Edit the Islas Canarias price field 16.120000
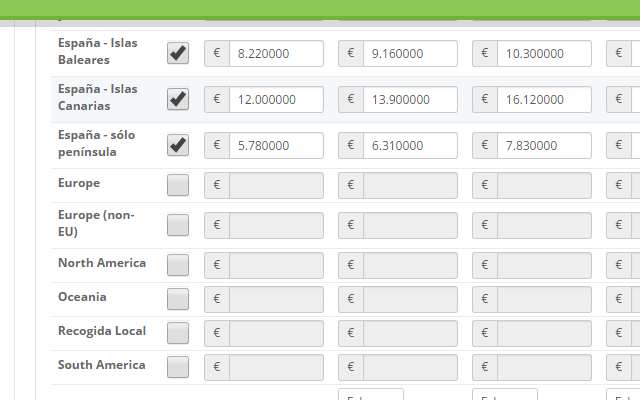 [x=544, y=100]
